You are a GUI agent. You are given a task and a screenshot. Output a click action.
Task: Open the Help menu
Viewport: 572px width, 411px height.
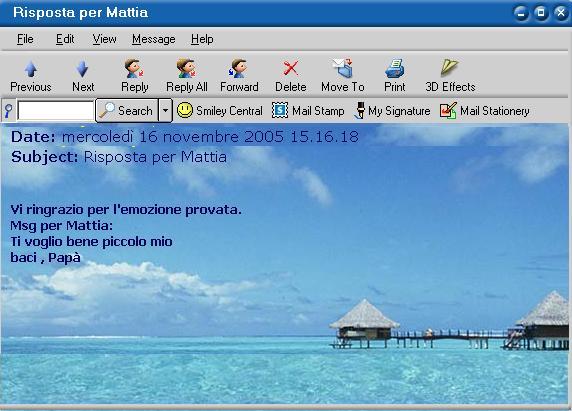(202, 39)
